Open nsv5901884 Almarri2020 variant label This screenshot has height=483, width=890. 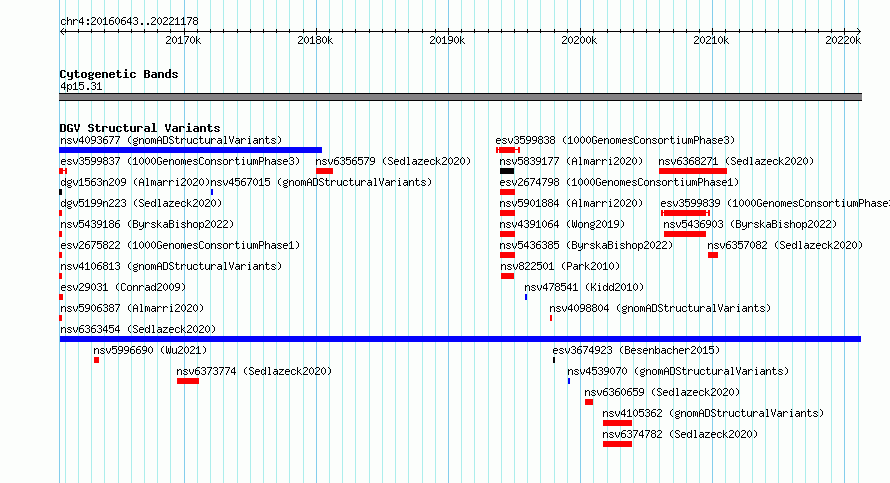point(571,203)
